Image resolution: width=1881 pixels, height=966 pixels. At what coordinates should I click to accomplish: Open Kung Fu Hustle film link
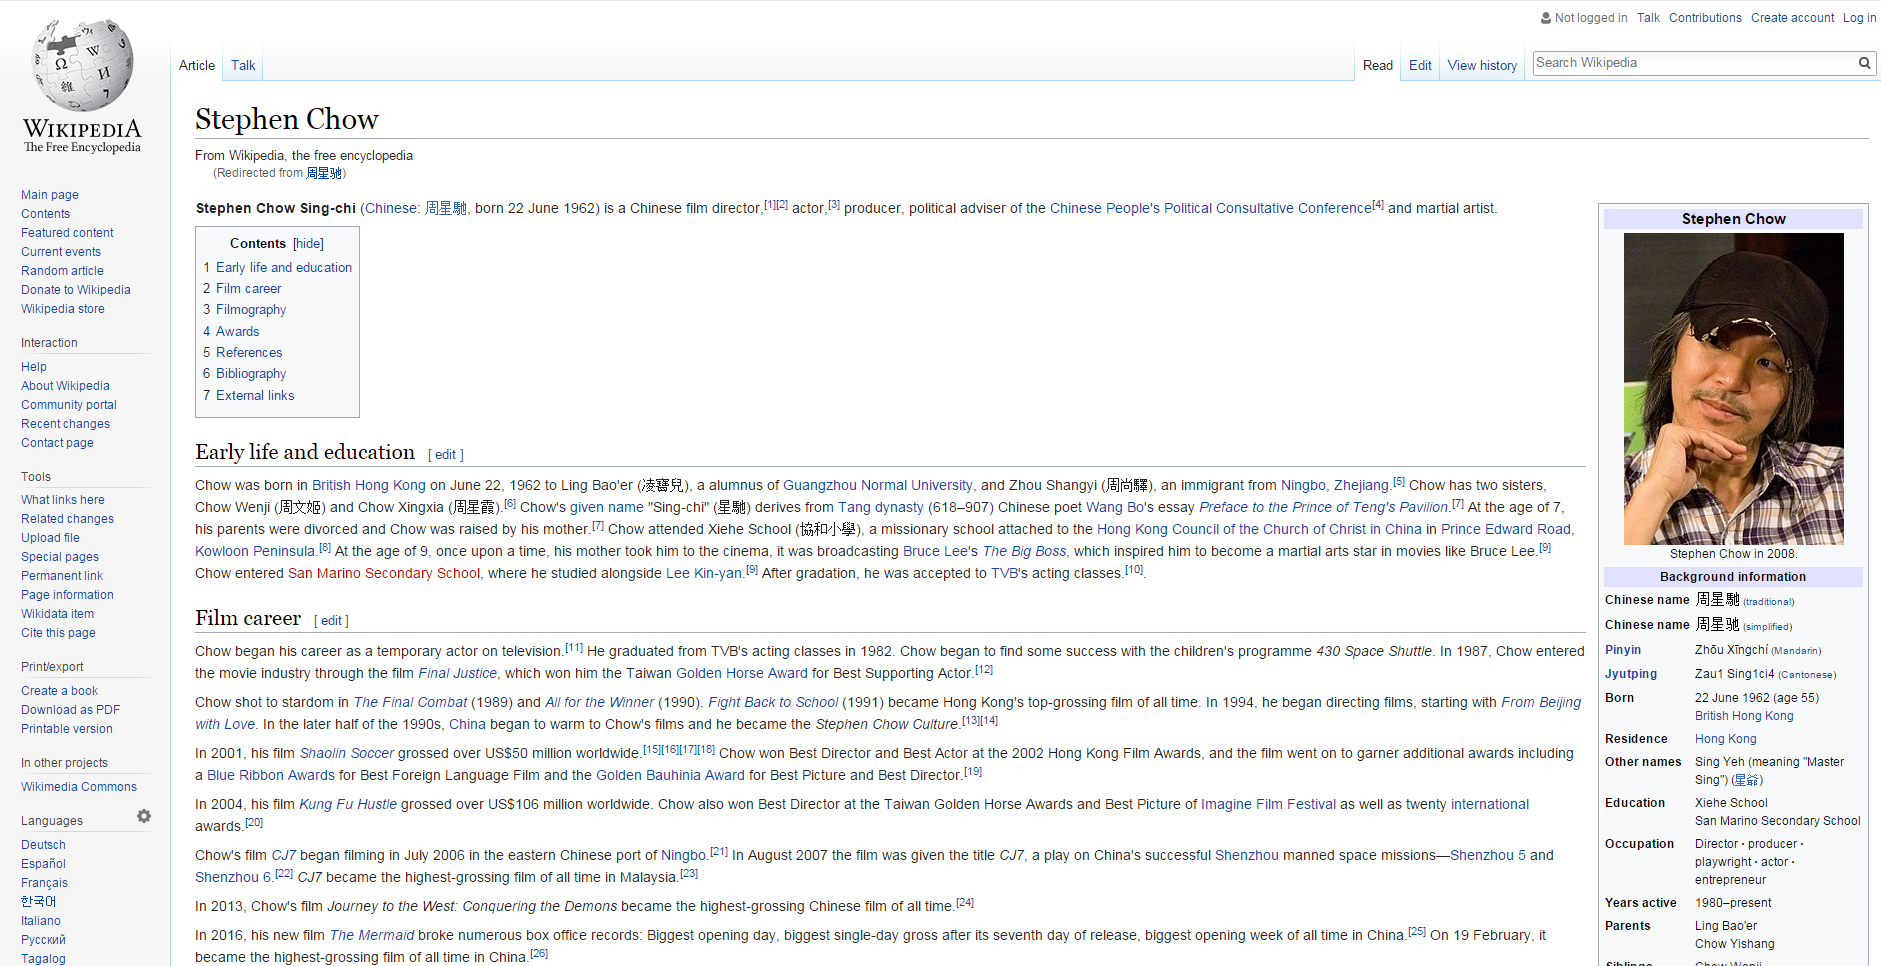(x=348, y=804)
